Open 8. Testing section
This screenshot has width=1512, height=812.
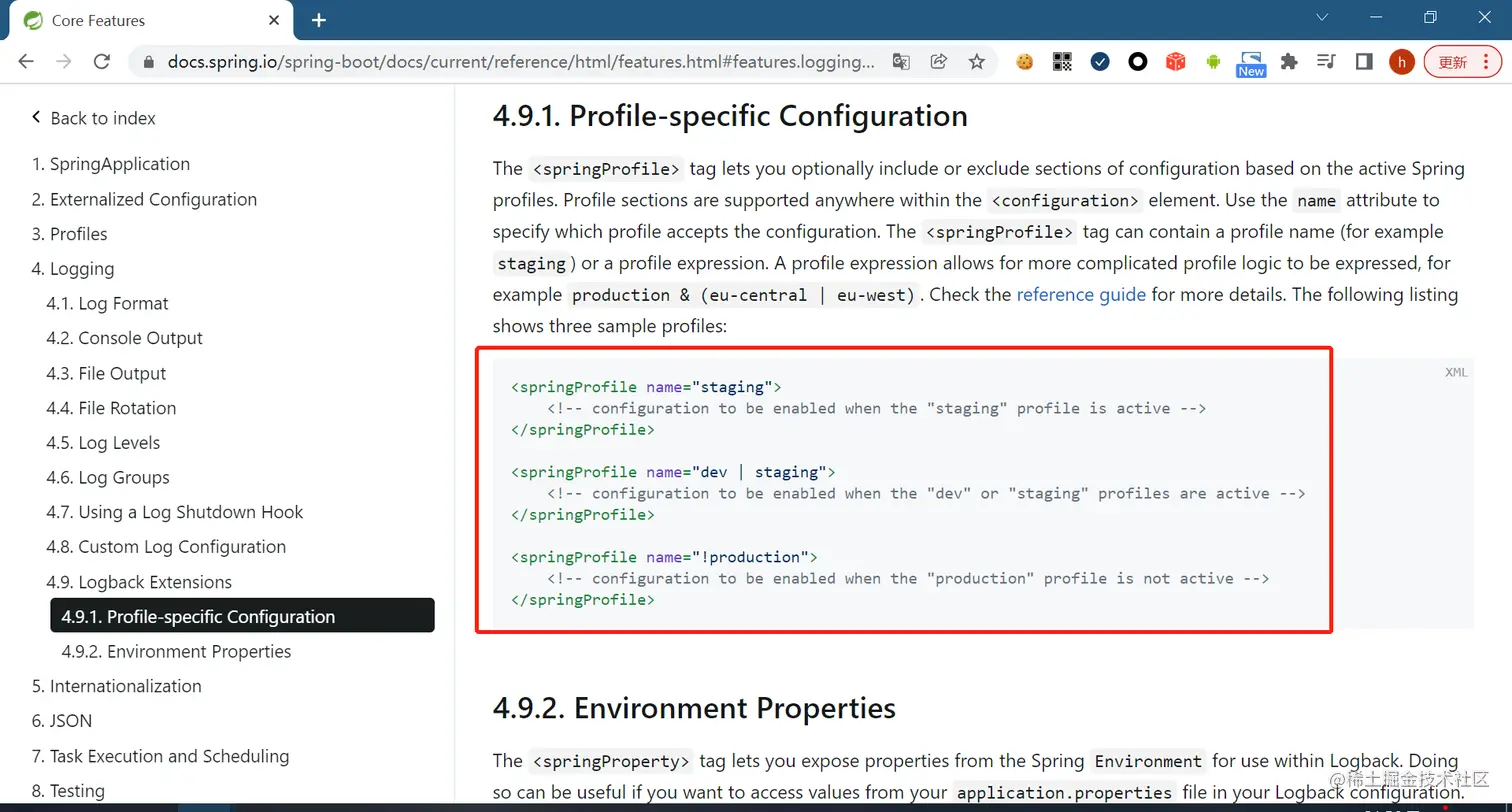pyautogui.click(x=68, y=791)
